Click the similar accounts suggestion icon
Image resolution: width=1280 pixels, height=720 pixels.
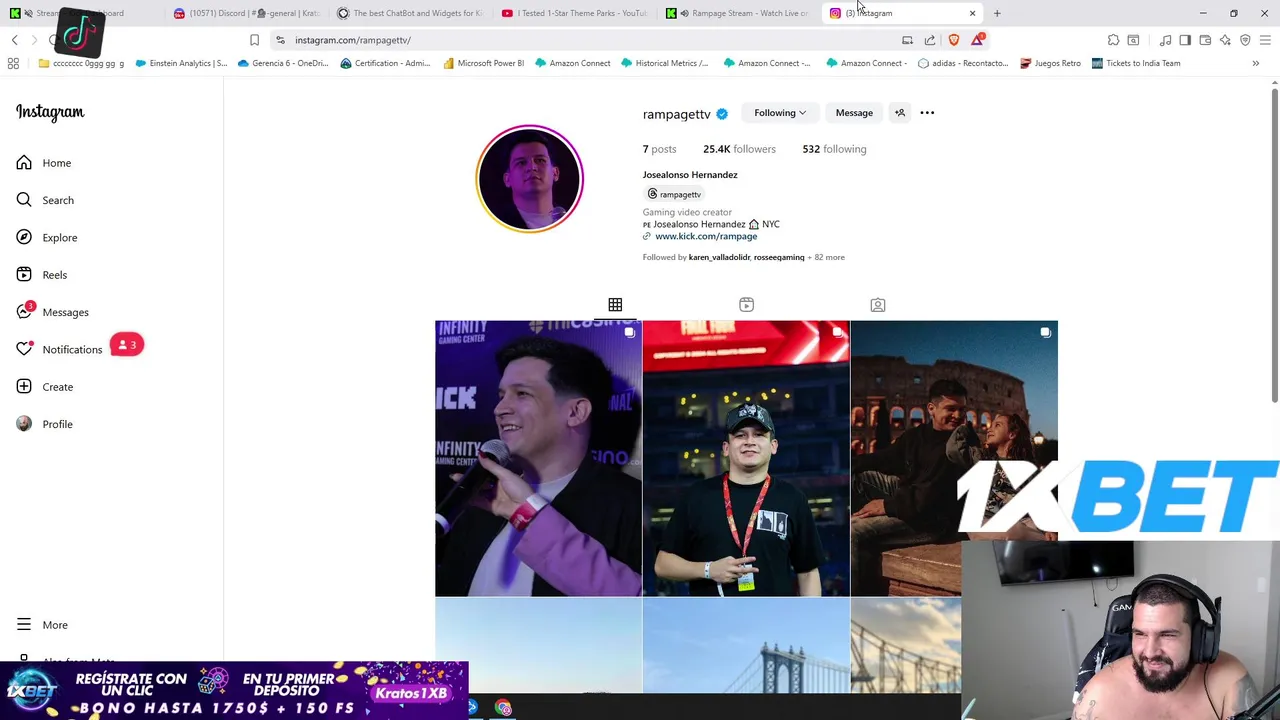pyautogui.click(x=900, y=113)
